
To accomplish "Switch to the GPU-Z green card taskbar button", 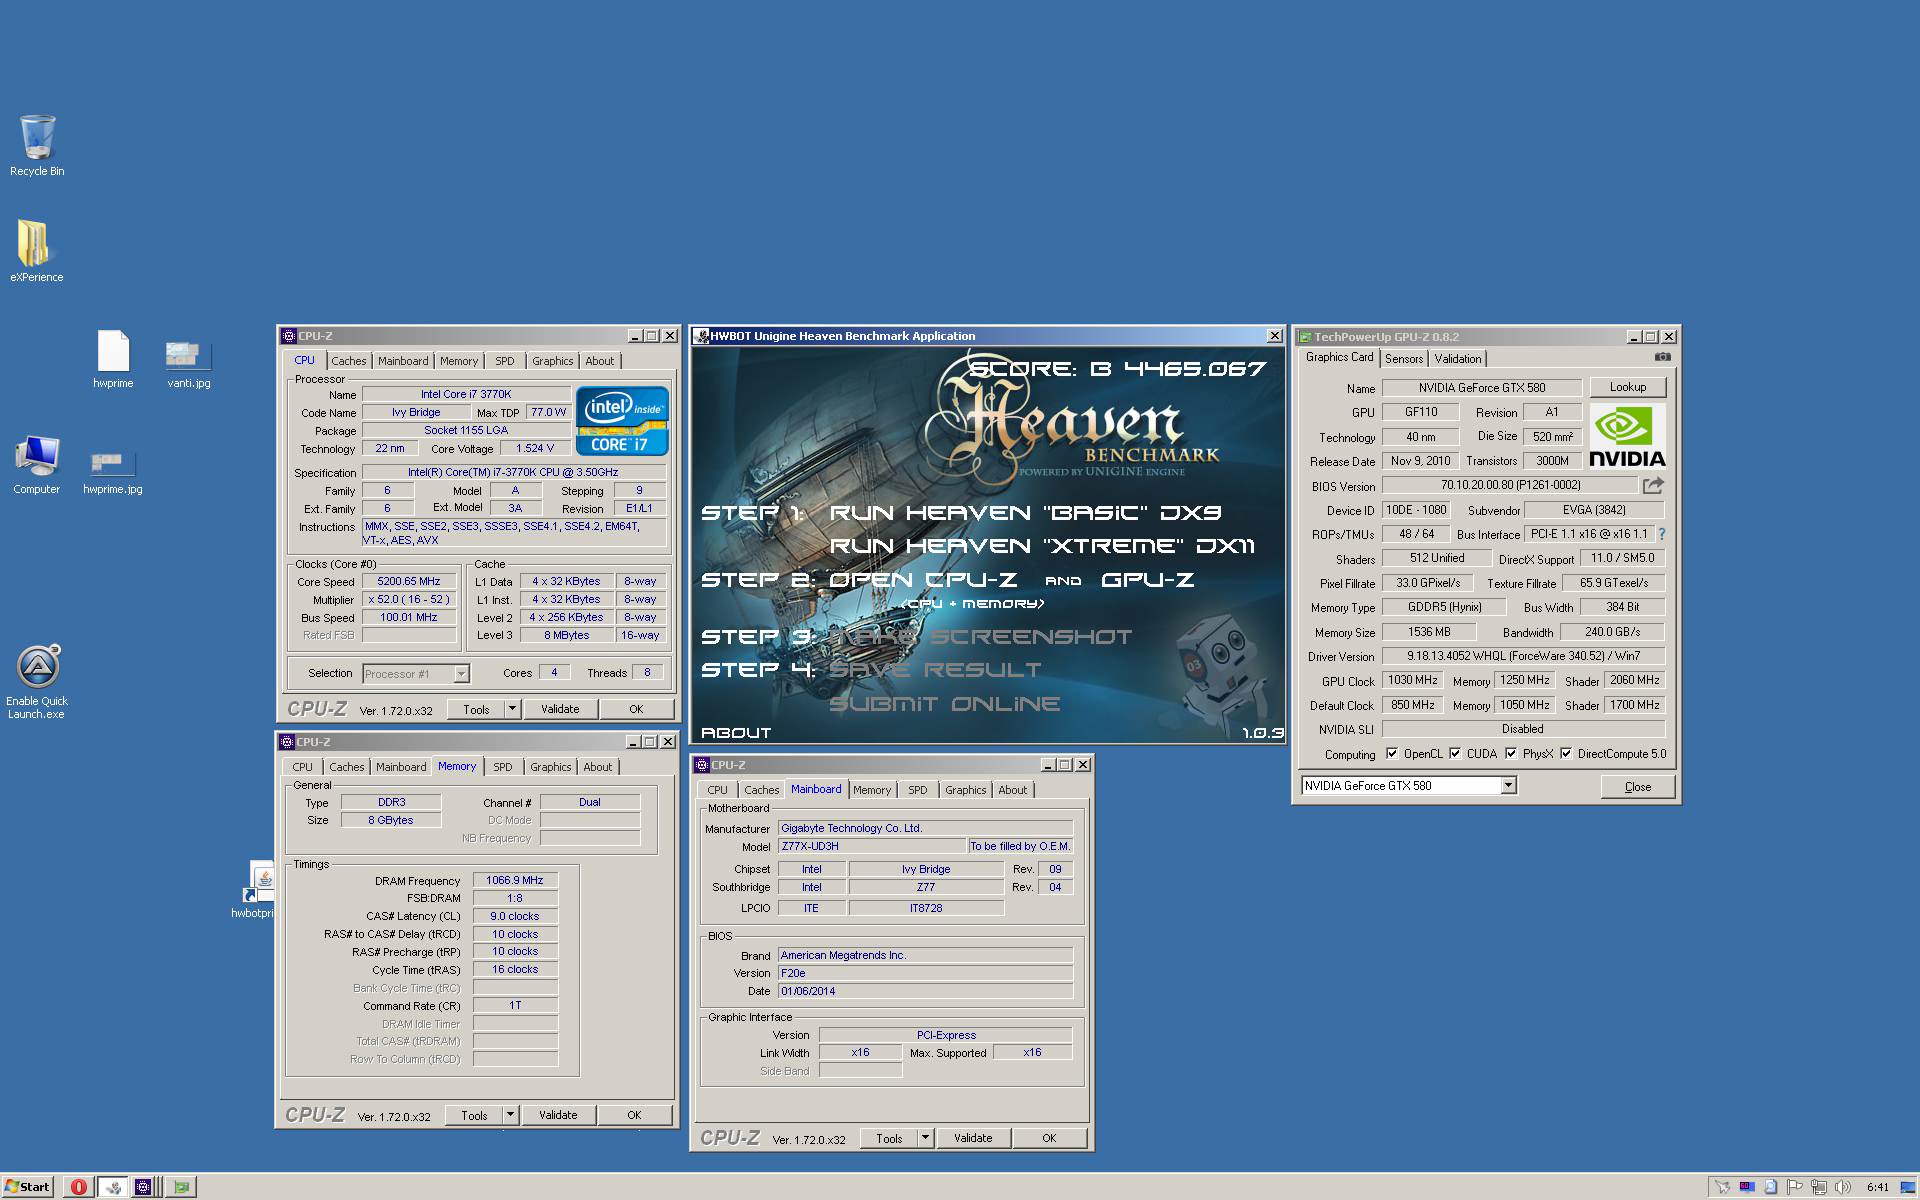I will click(x=181, y=1187).
